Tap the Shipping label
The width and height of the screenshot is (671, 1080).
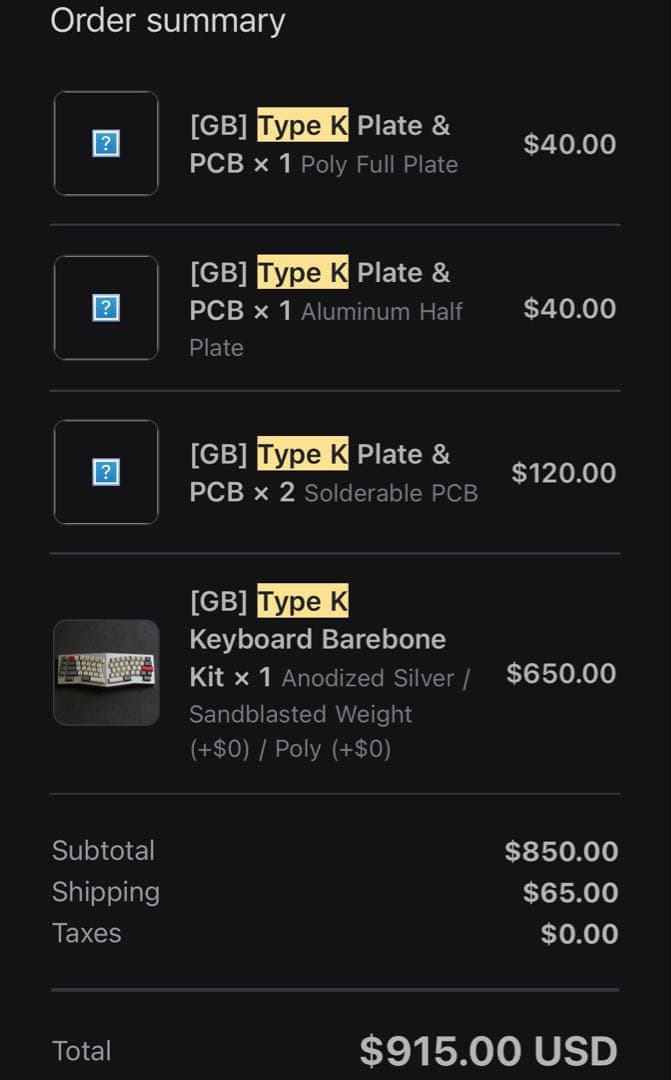click(x=105, y=892)
